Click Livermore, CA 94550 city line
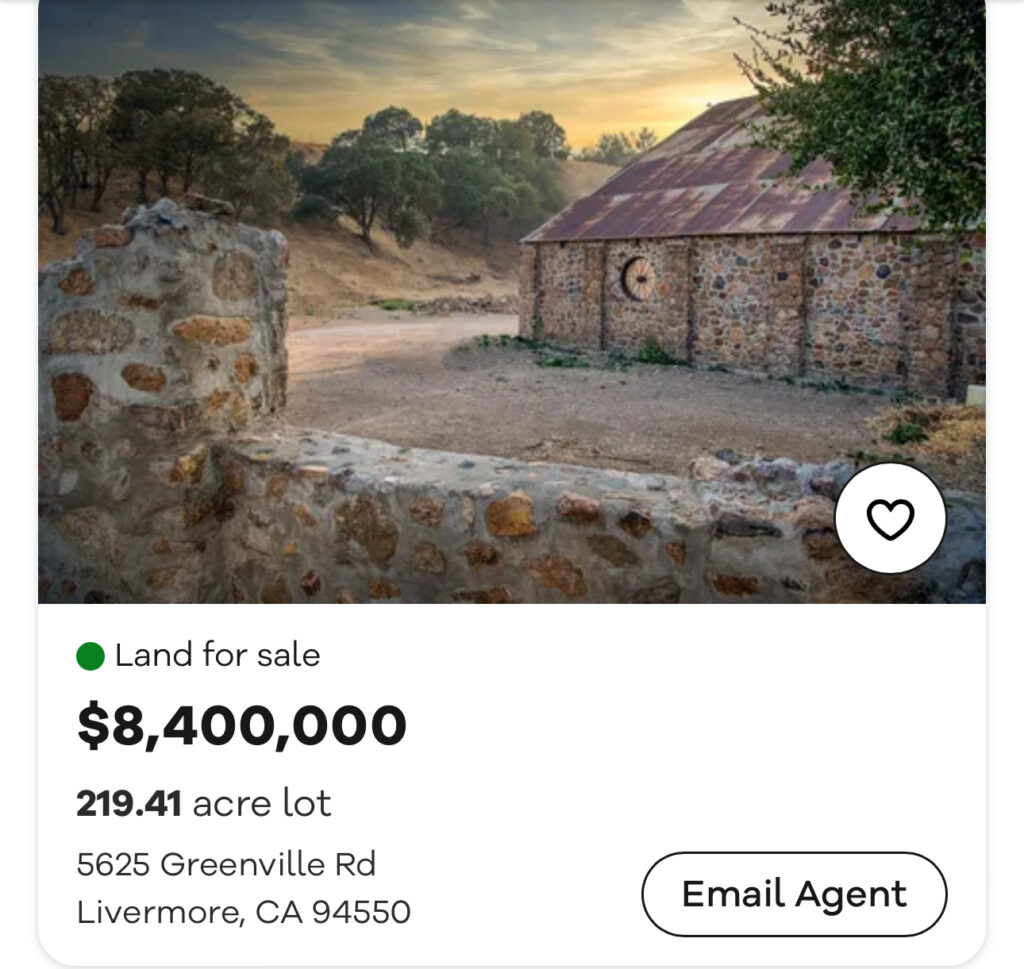Image resolution: width=1024 pixels, height=969 pixels. tap(243, 912)
